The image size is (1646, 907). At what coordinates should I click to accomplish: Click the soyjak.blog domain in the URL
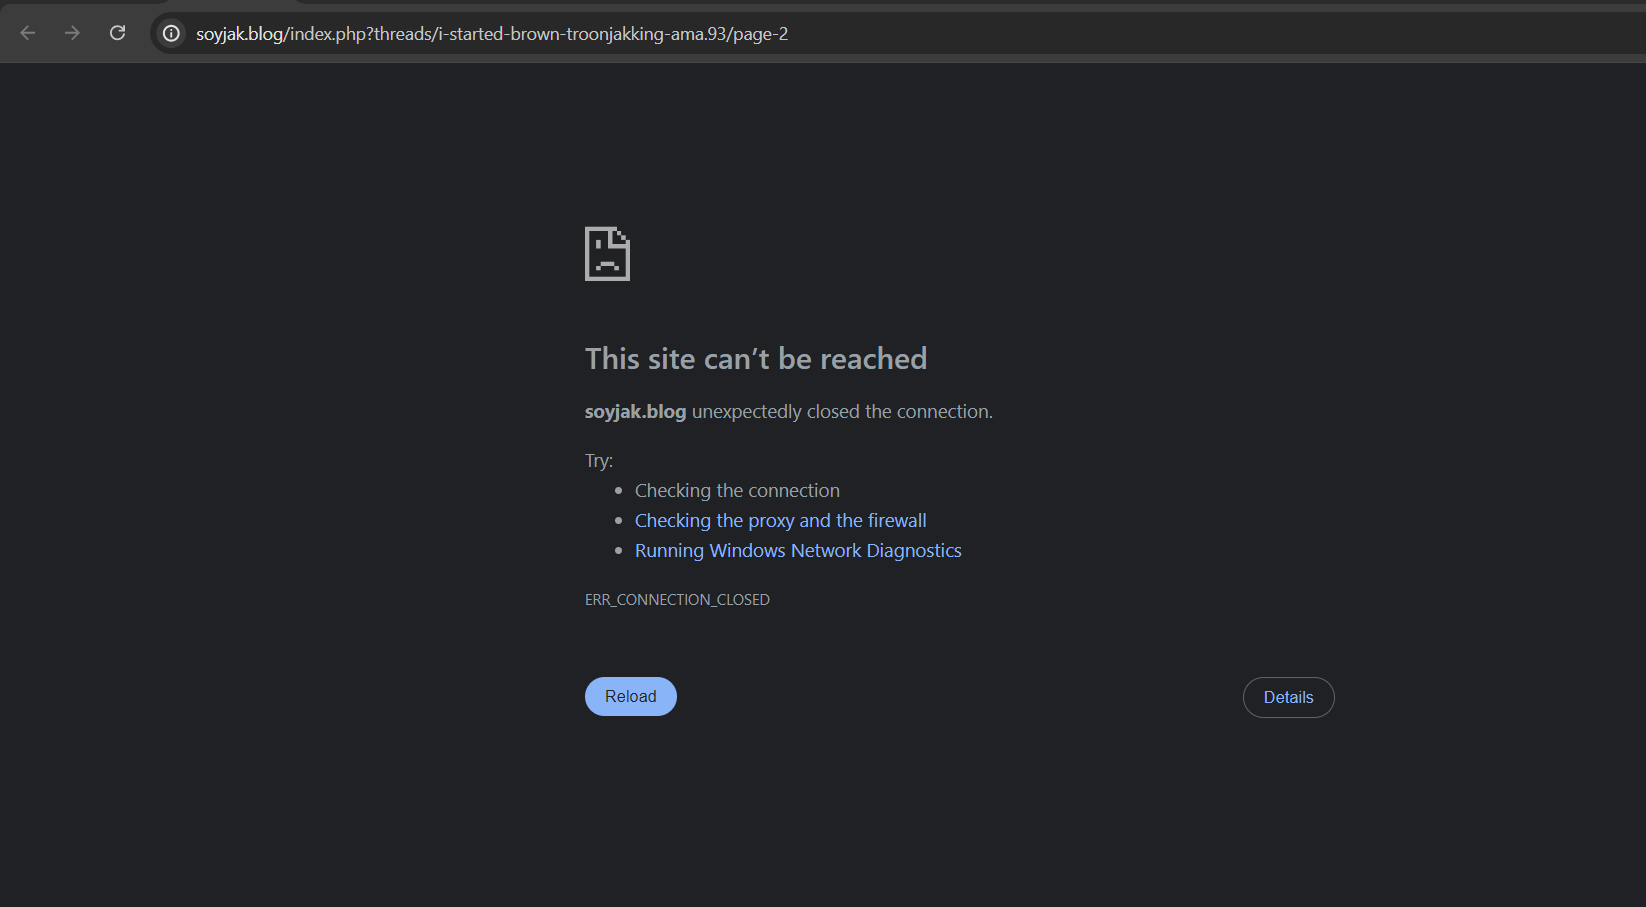click(239, 34)
